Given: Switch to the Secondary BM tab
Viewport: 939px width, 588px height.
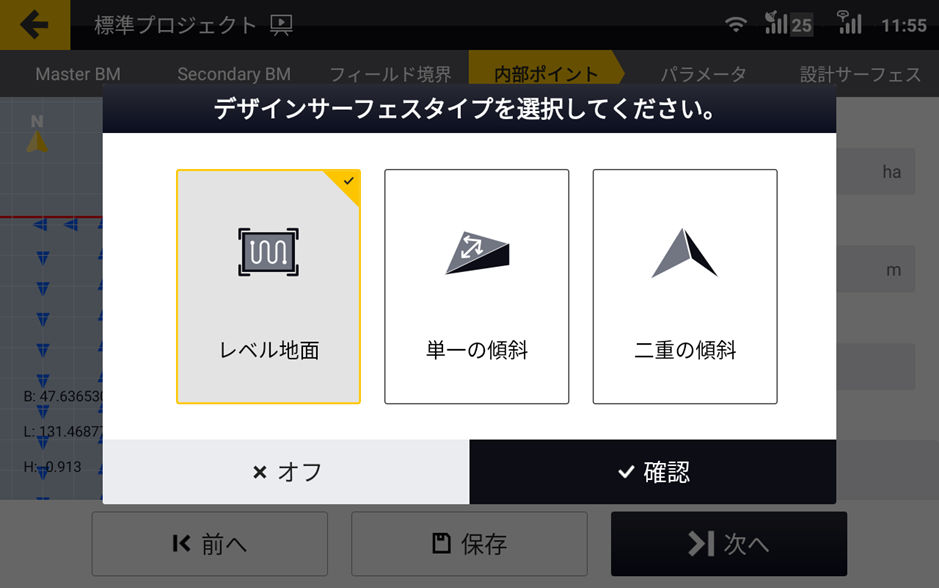Looking at the screenshot, I should click(234, 74).
